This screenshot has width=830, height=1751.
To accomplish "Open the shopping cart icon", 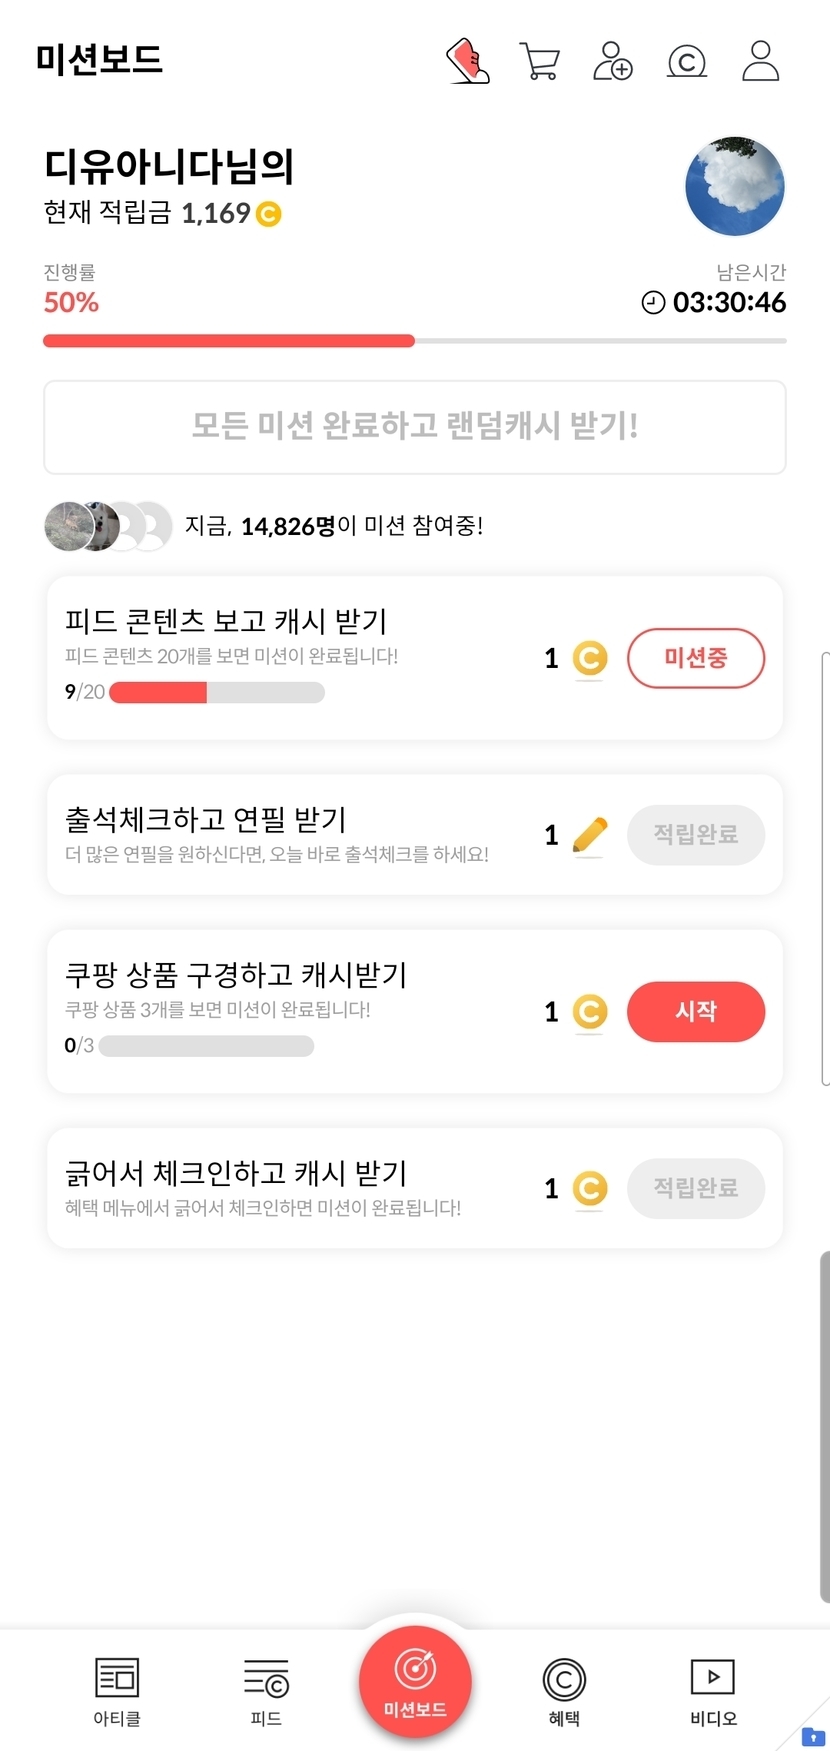I will tap(539, 61).
